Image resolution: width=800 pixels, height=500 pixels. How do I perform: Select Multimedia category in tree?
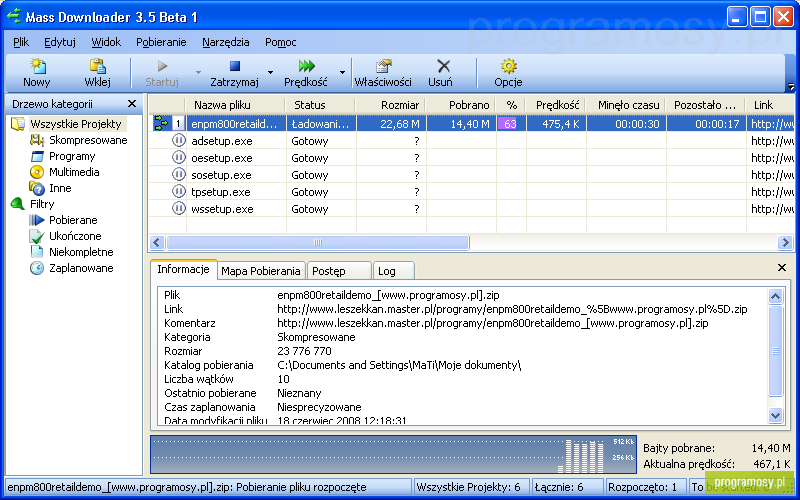click(x=74, y=172)
